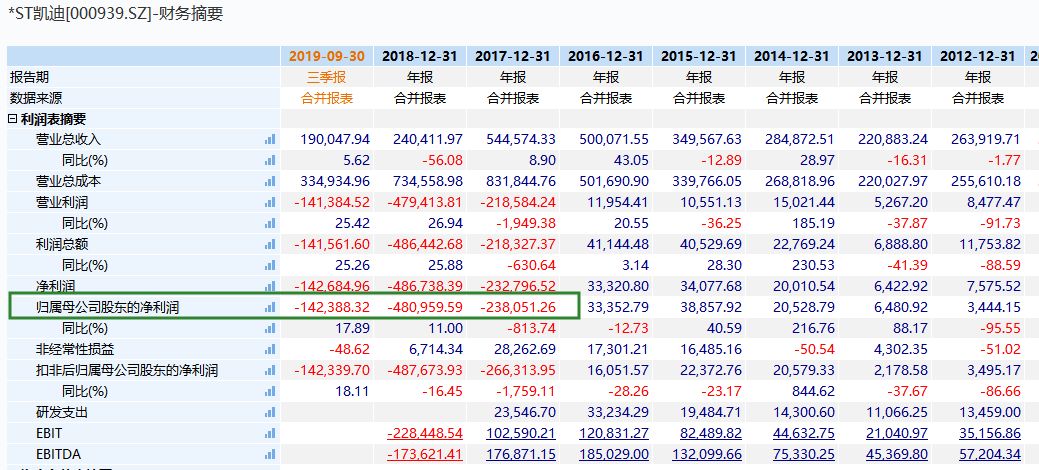Select revenue cell 263,919.71 for 2012
The height and width of the screenshot is (470, 1039).
(x=986, y=139)
